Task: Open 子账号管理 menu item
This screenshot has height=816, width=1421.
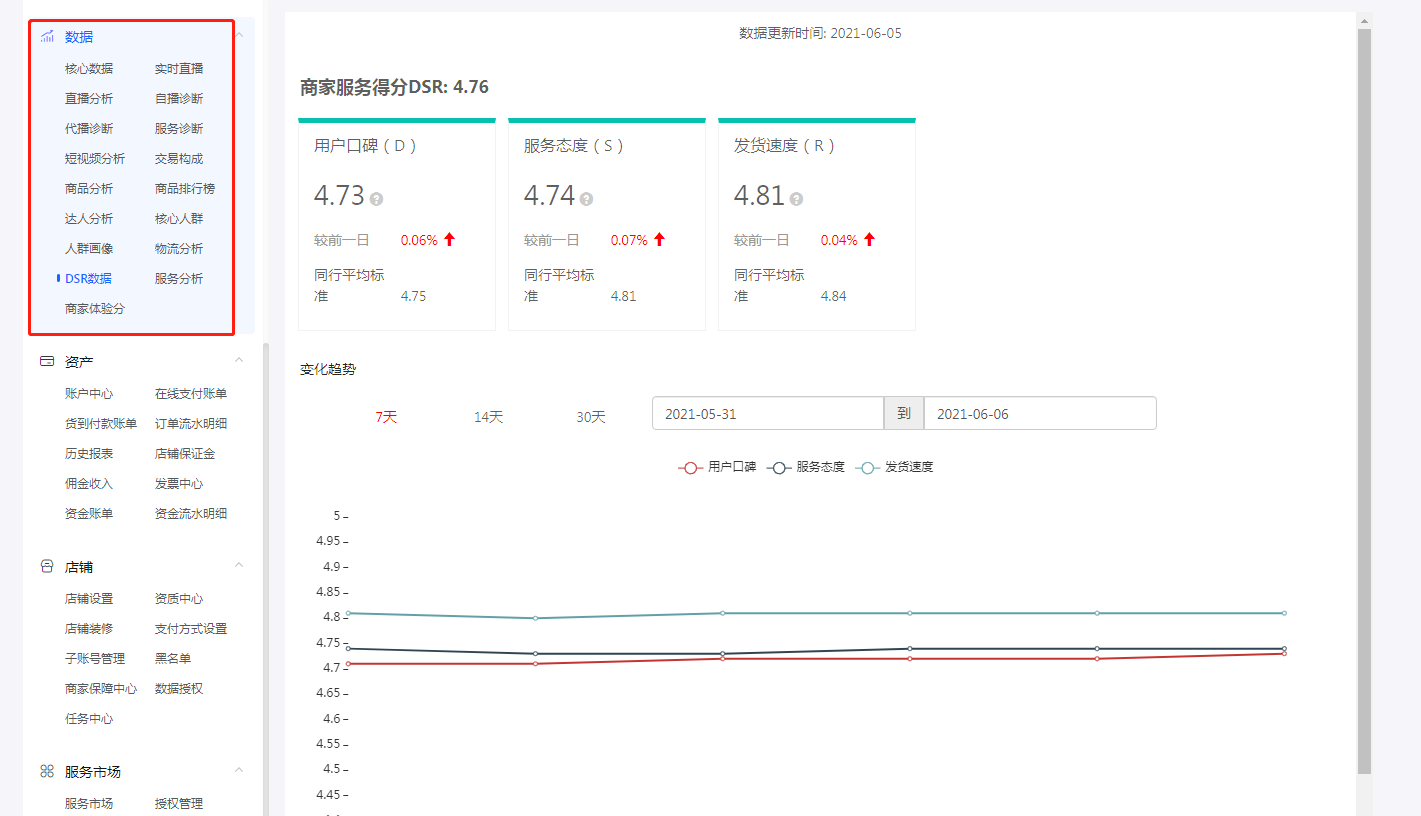Action: coord(95,659)
